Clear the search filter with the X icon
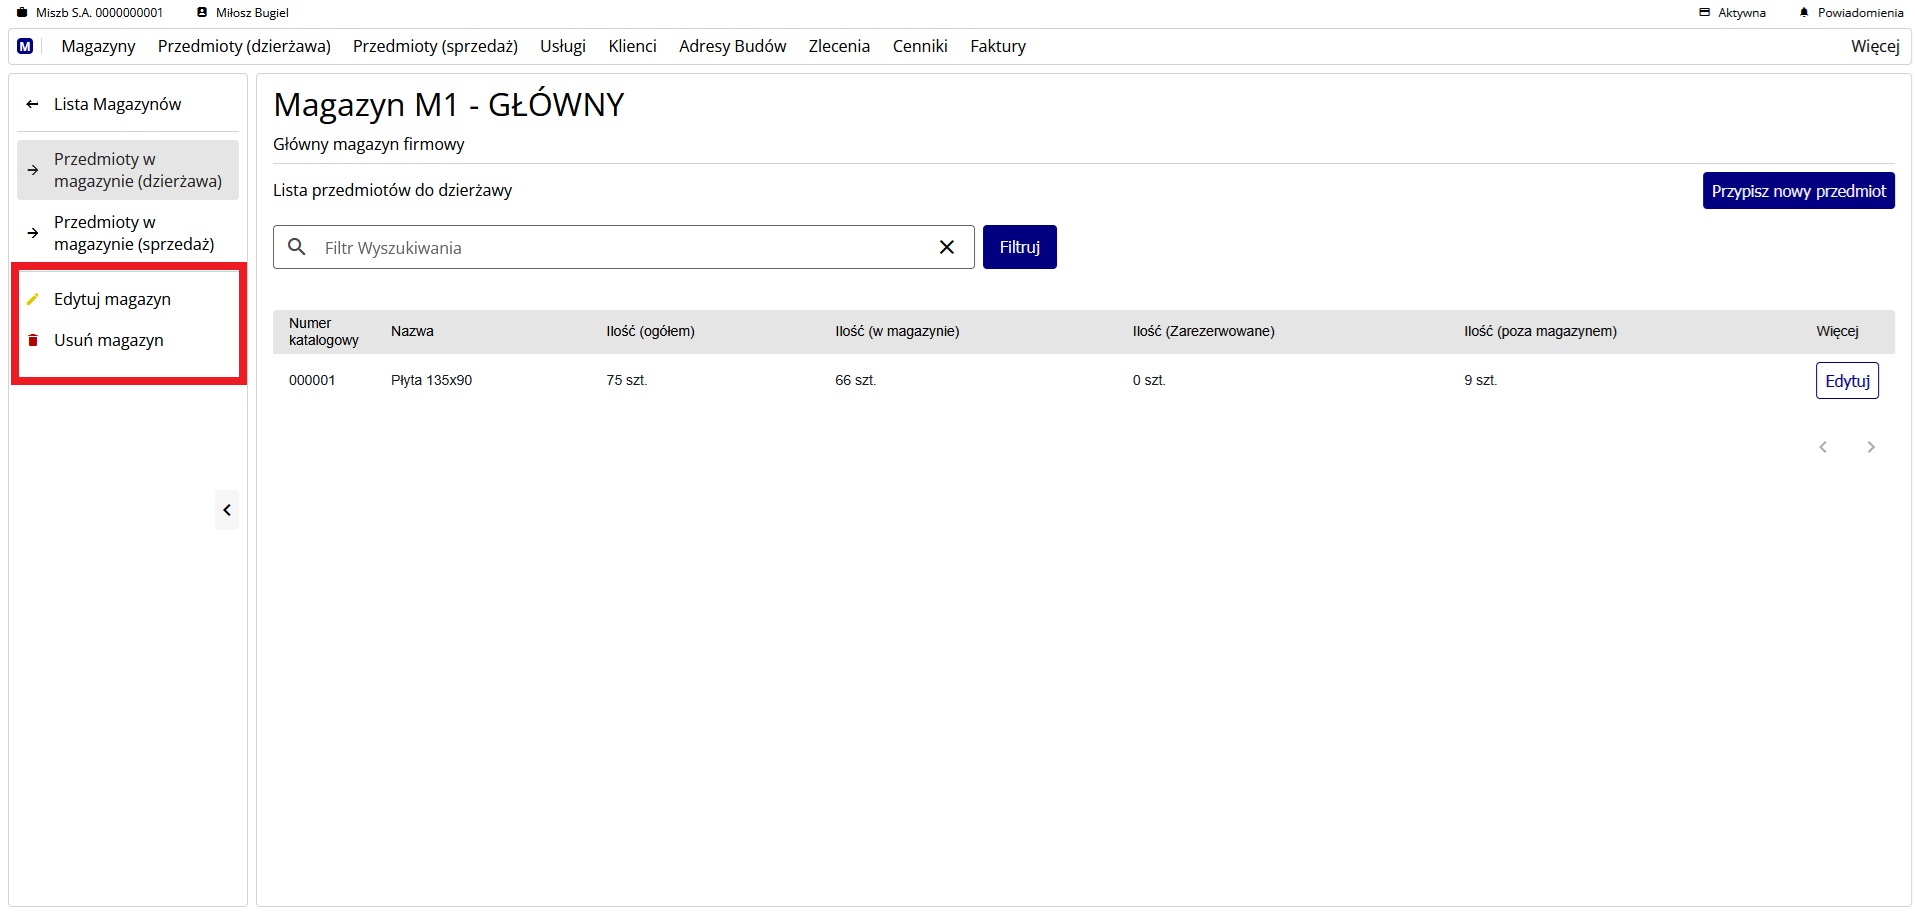The width and height of the screenshot is (1915, 912). pyautogui.click(x=946, y=247)
